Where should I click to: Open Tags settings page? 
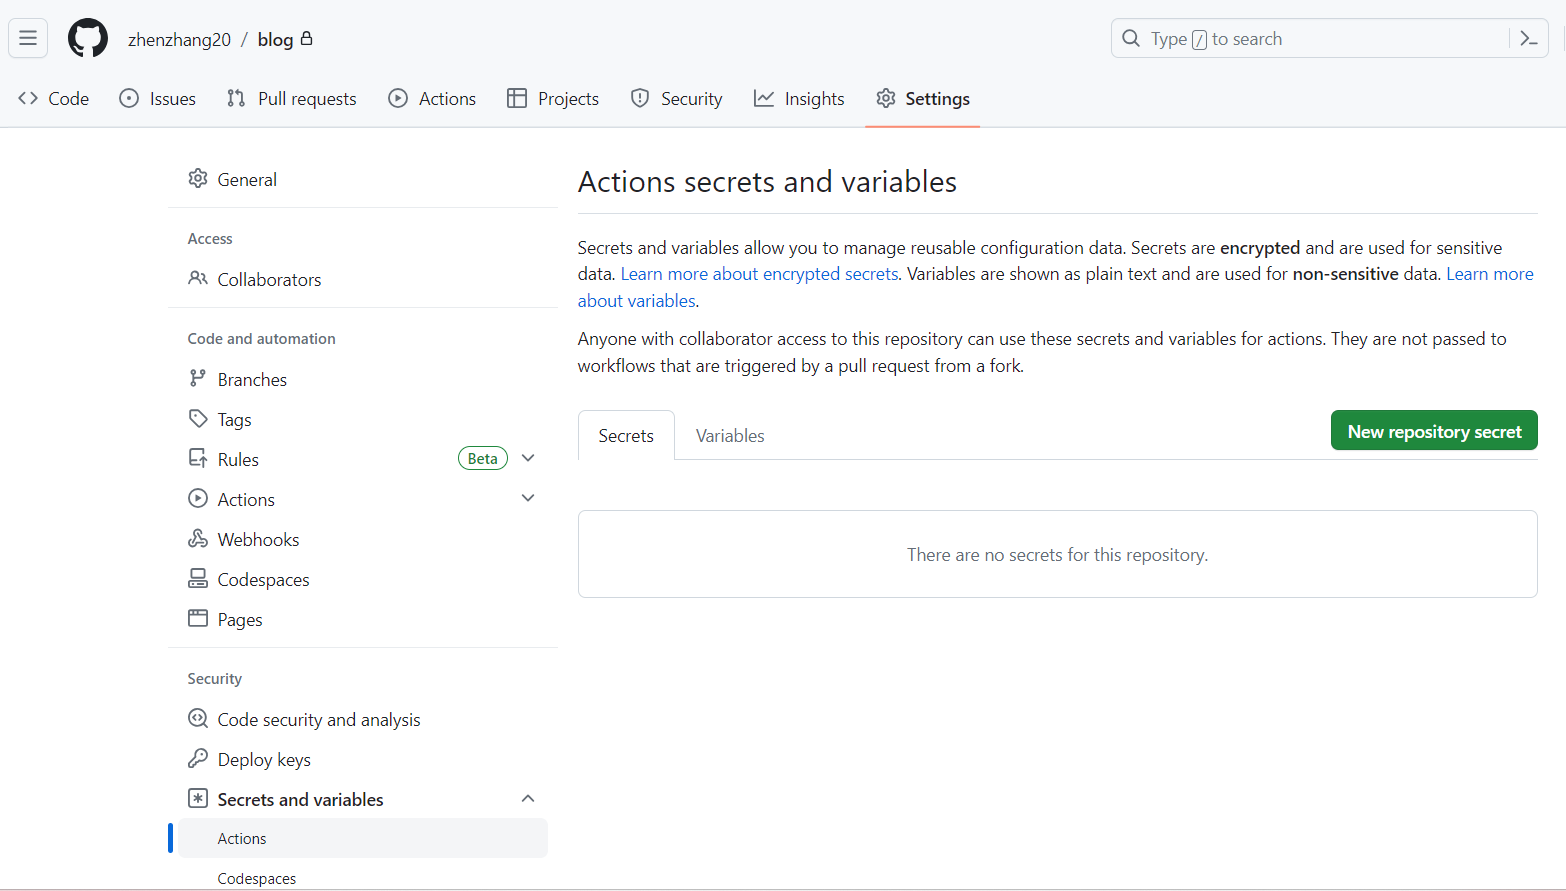pyautogui.click(x=234, y=419)
